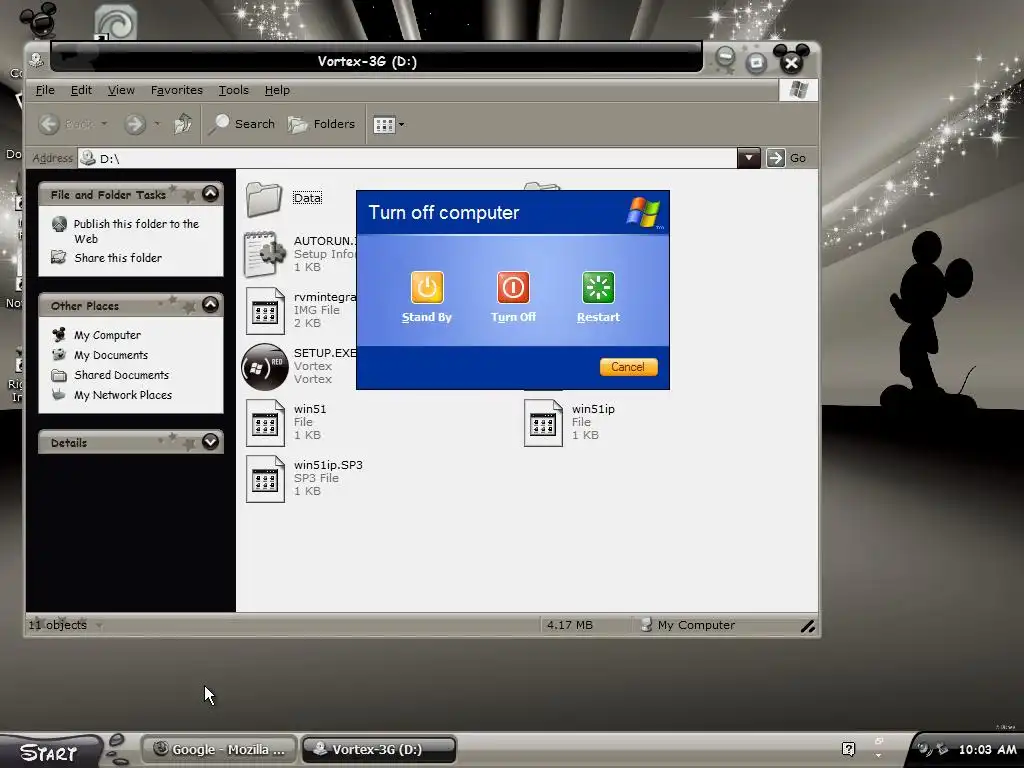
Task: Collapse the File and Folder Tasks panel
Action: click(x=210, y=193)
